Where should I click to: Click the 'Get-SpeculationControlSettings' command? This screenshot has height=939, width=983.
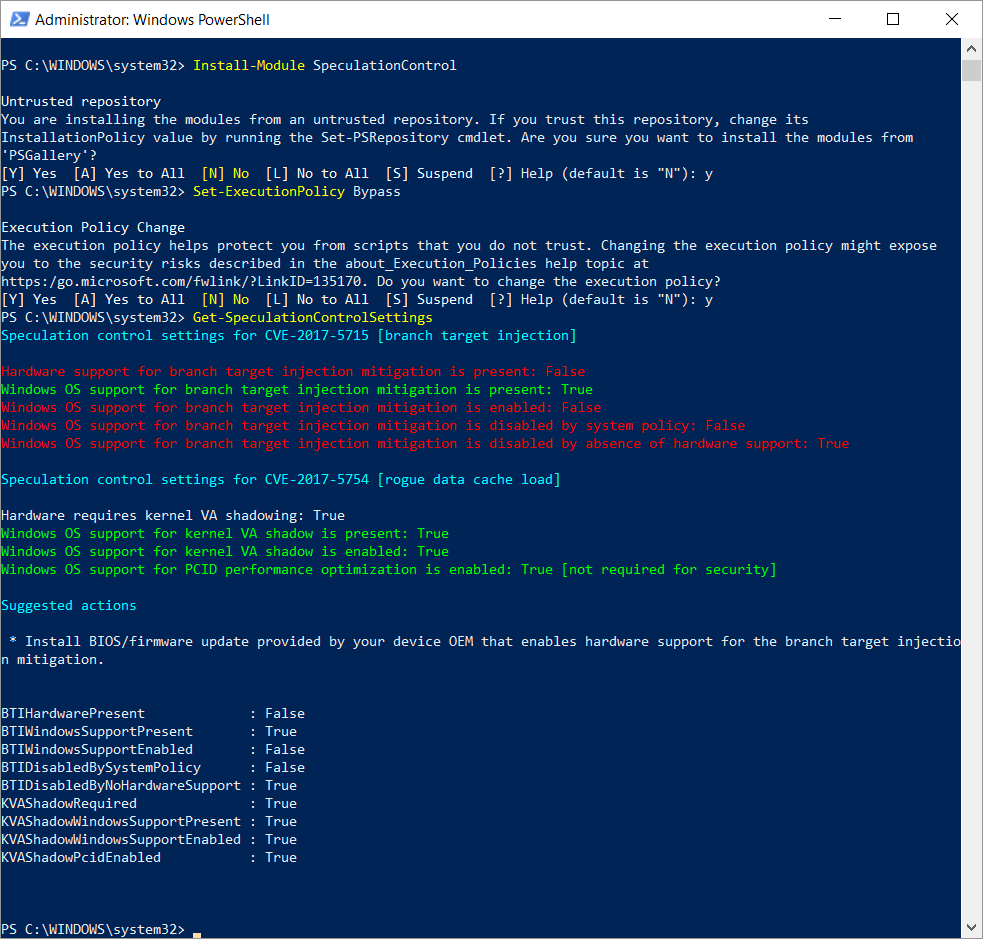(x=312, y=318)
